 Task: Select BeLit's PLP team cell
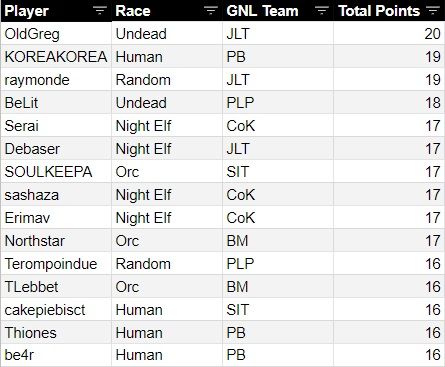tap(278, 103)
